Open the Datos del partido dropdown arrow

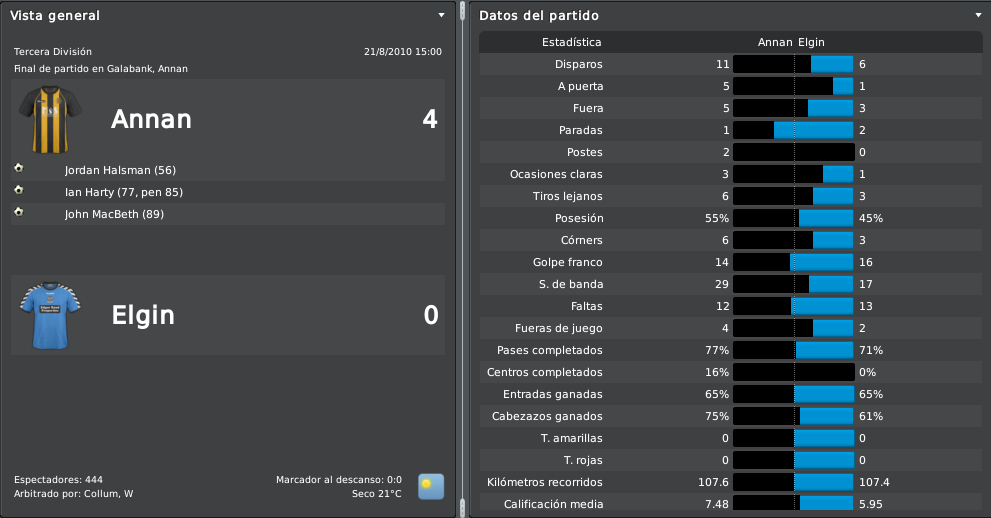point(979,15)
